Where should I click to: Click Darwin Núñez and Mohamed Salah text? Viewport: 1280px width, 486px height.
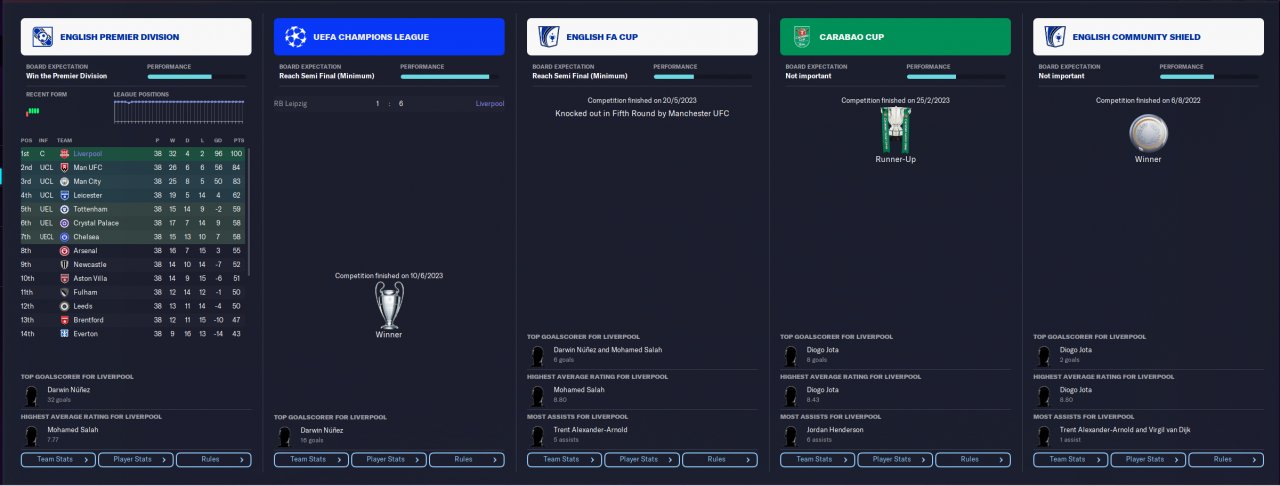tap(608, 350)
